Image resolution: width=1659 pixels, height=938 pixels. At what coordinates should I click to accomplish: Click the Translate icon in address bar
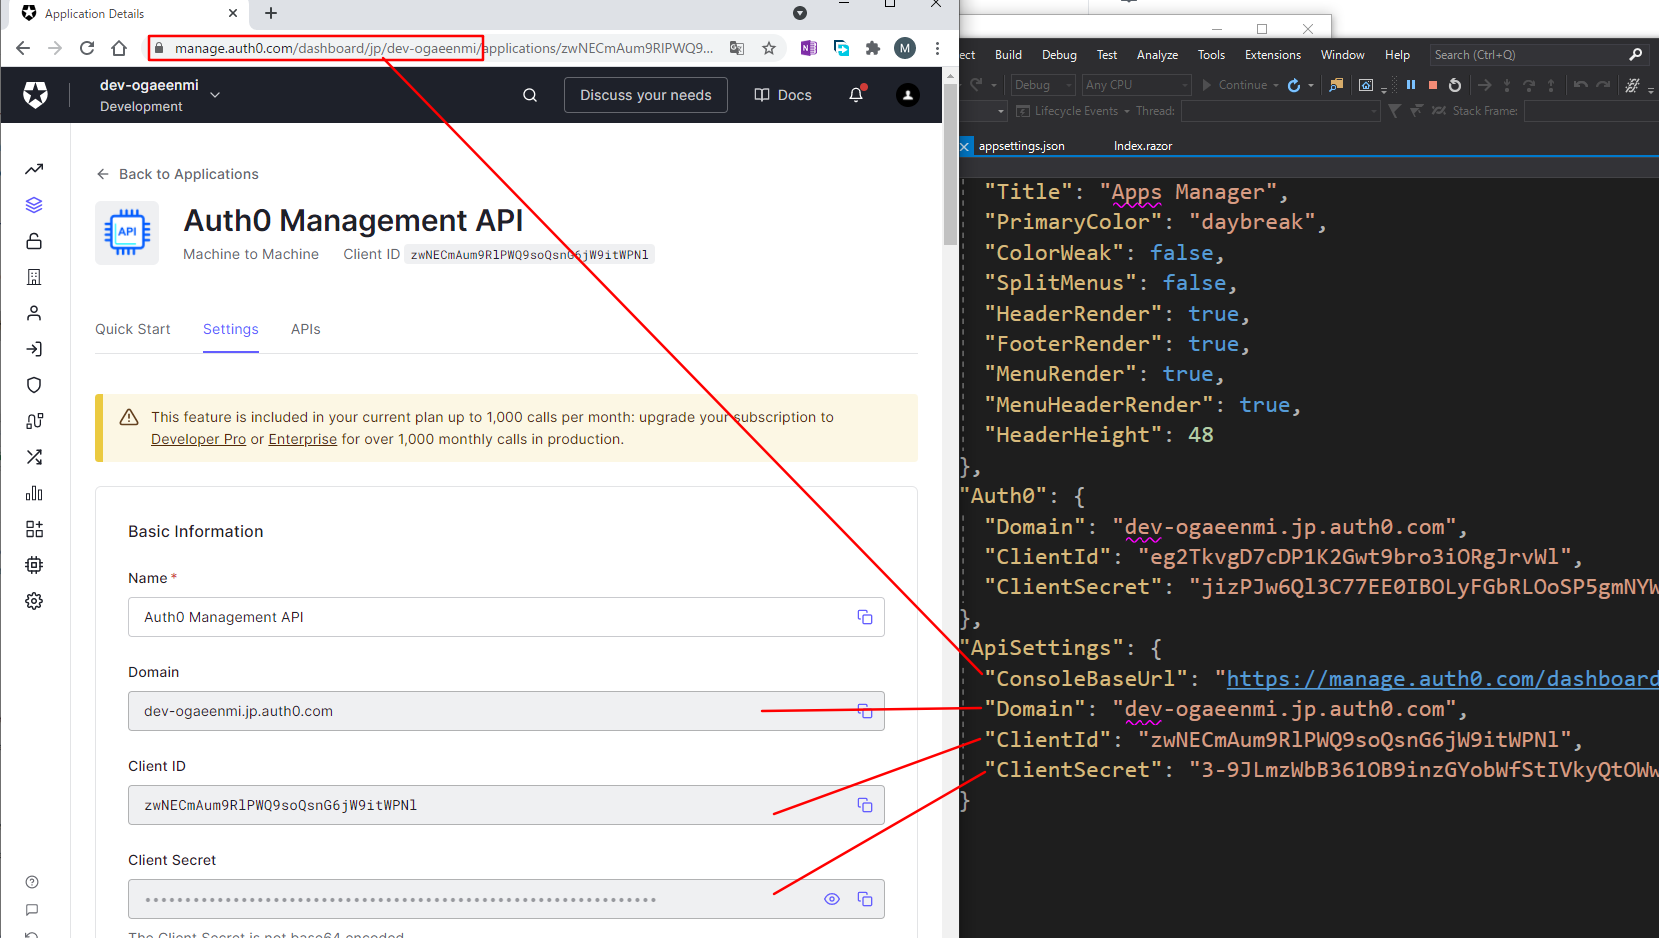click(x=737, y=48)
